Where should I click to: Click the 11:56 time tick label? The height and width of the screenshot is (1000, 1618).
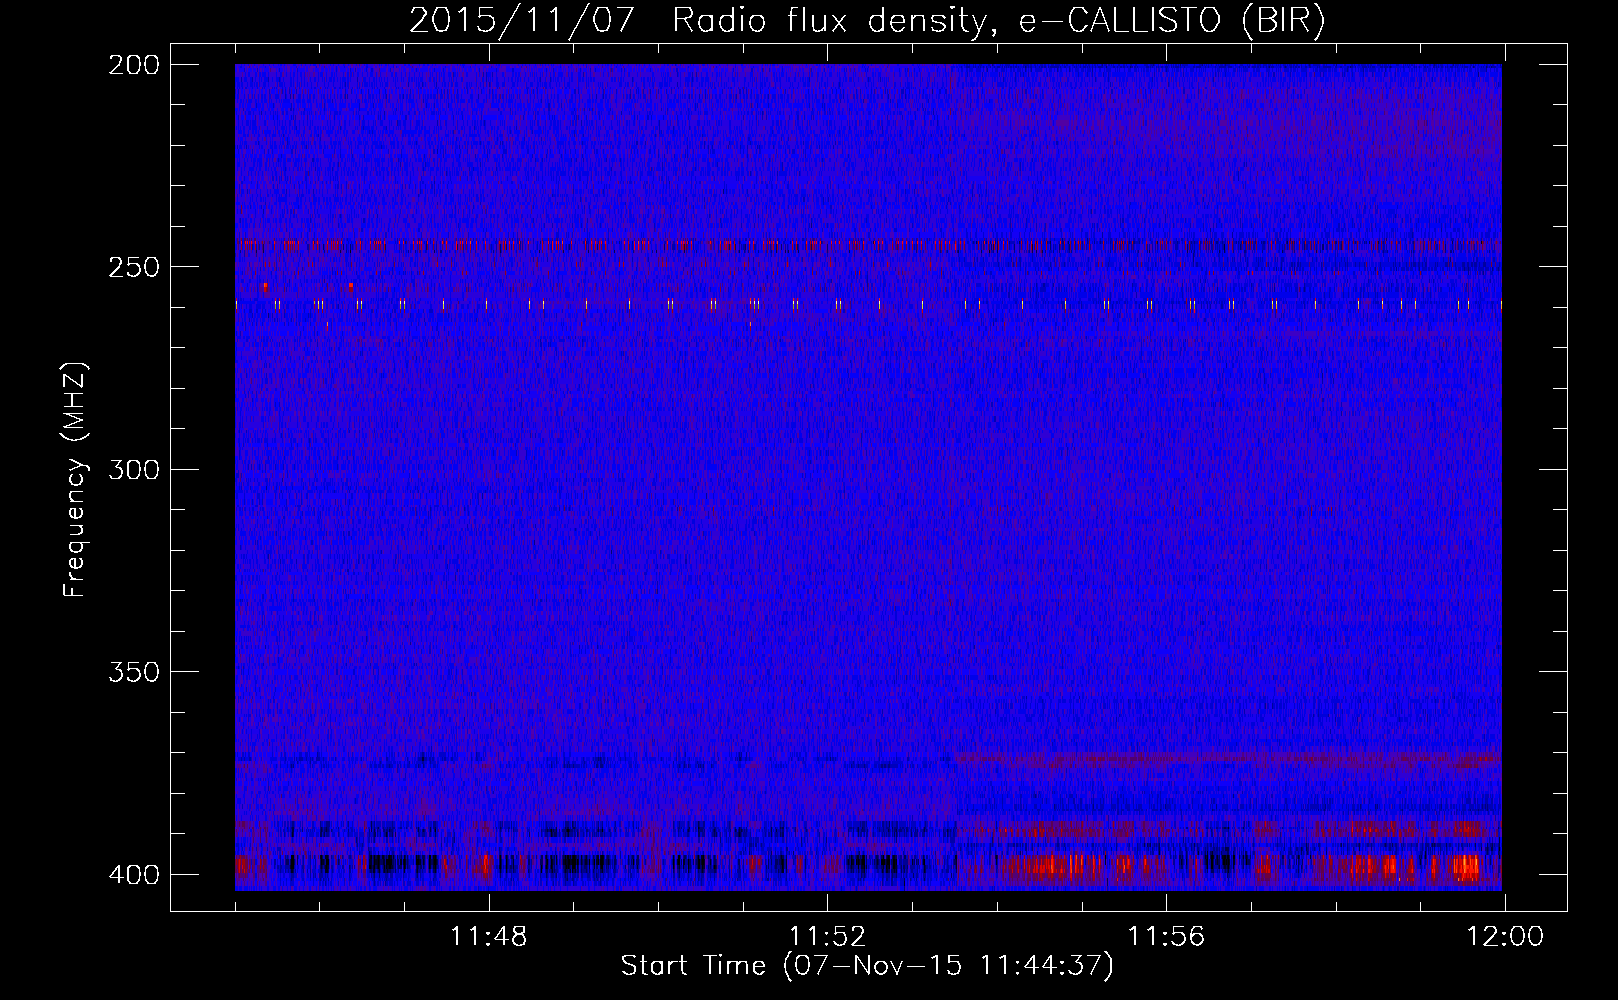(x=1166, y=937)
